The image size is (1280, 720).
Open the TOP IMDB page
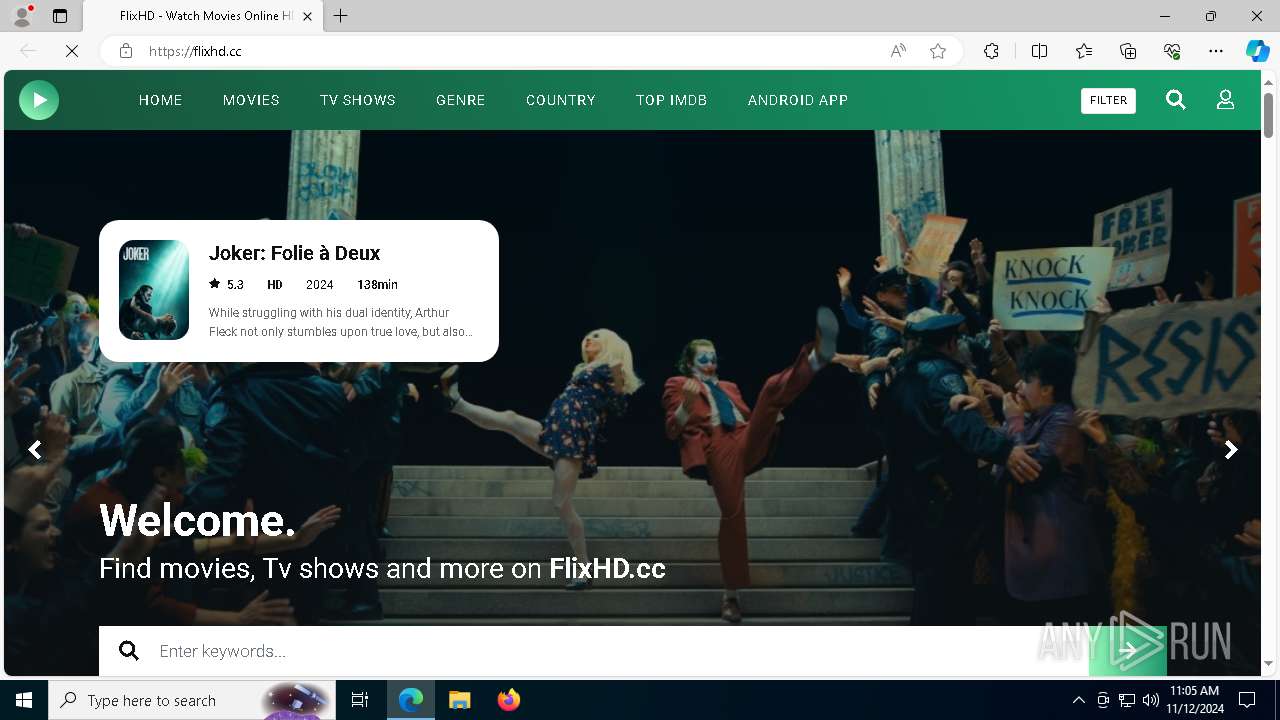(x=671, y=100)
